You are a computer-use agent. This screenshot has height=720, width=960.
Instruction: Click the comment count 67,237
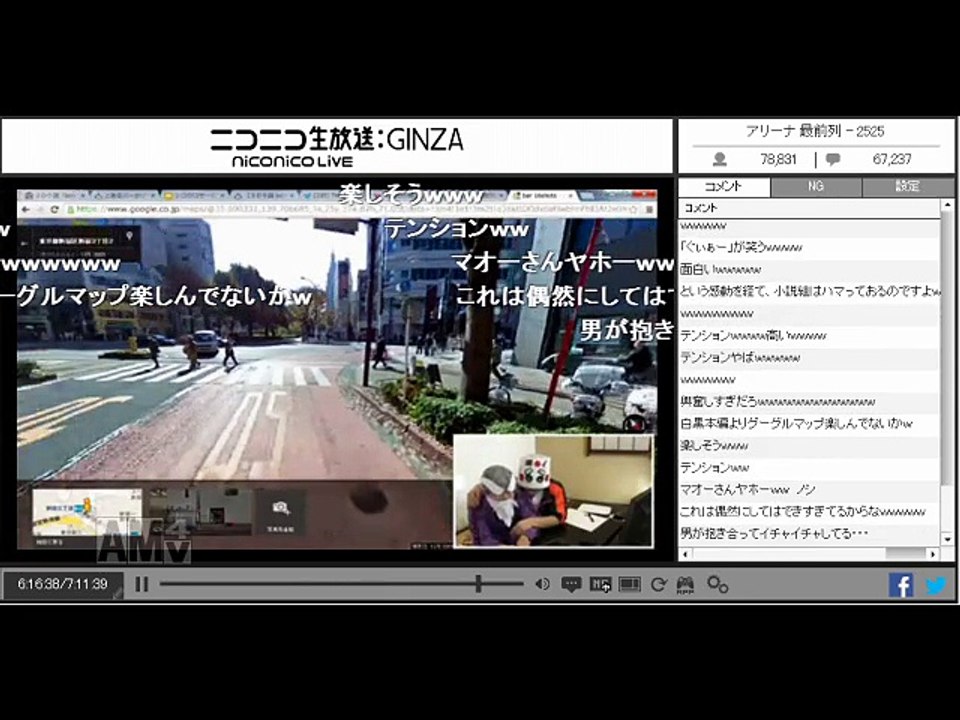click(x=892, y=160)
